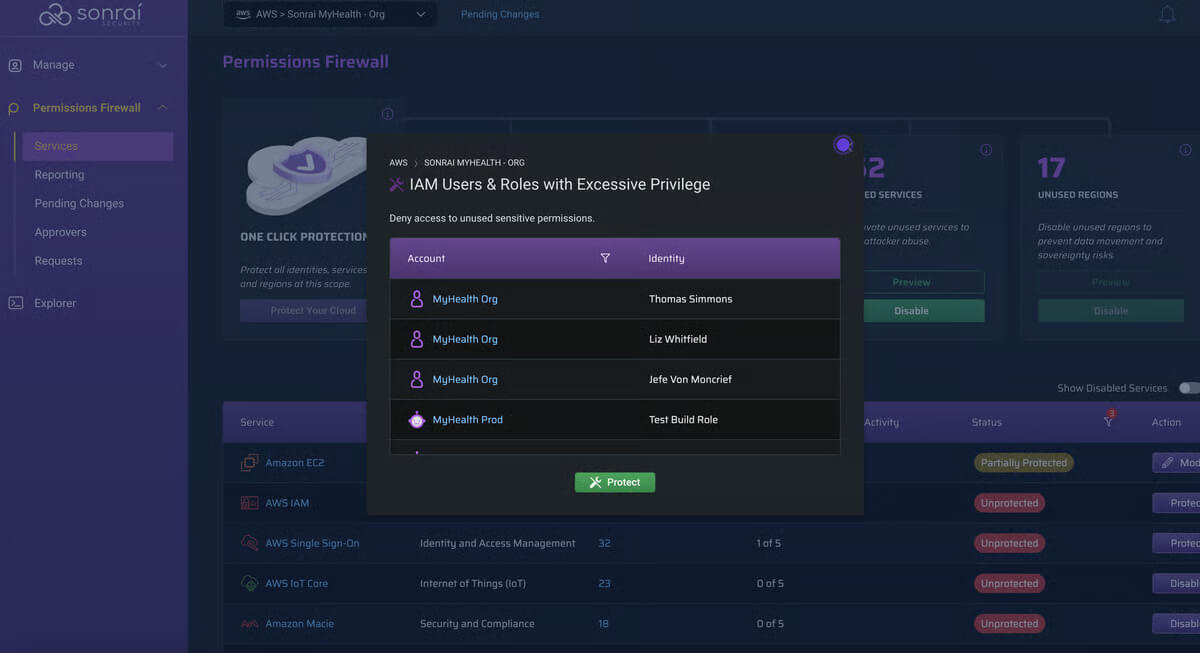Click the Pending Changes top link
The image size is (1200, 653).
500,14
